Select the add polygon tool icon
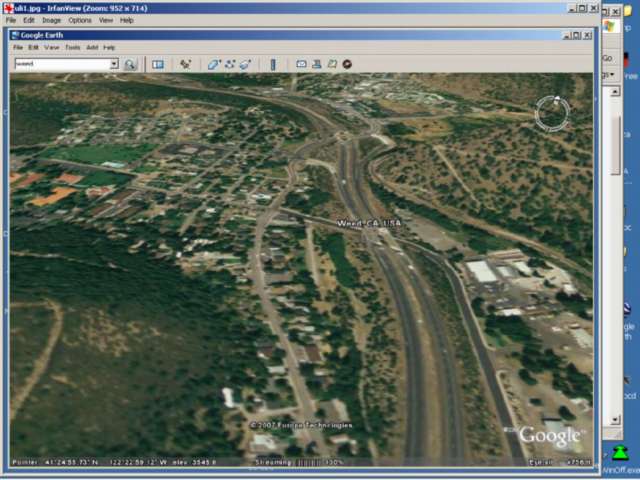 (x=213, y=64)
